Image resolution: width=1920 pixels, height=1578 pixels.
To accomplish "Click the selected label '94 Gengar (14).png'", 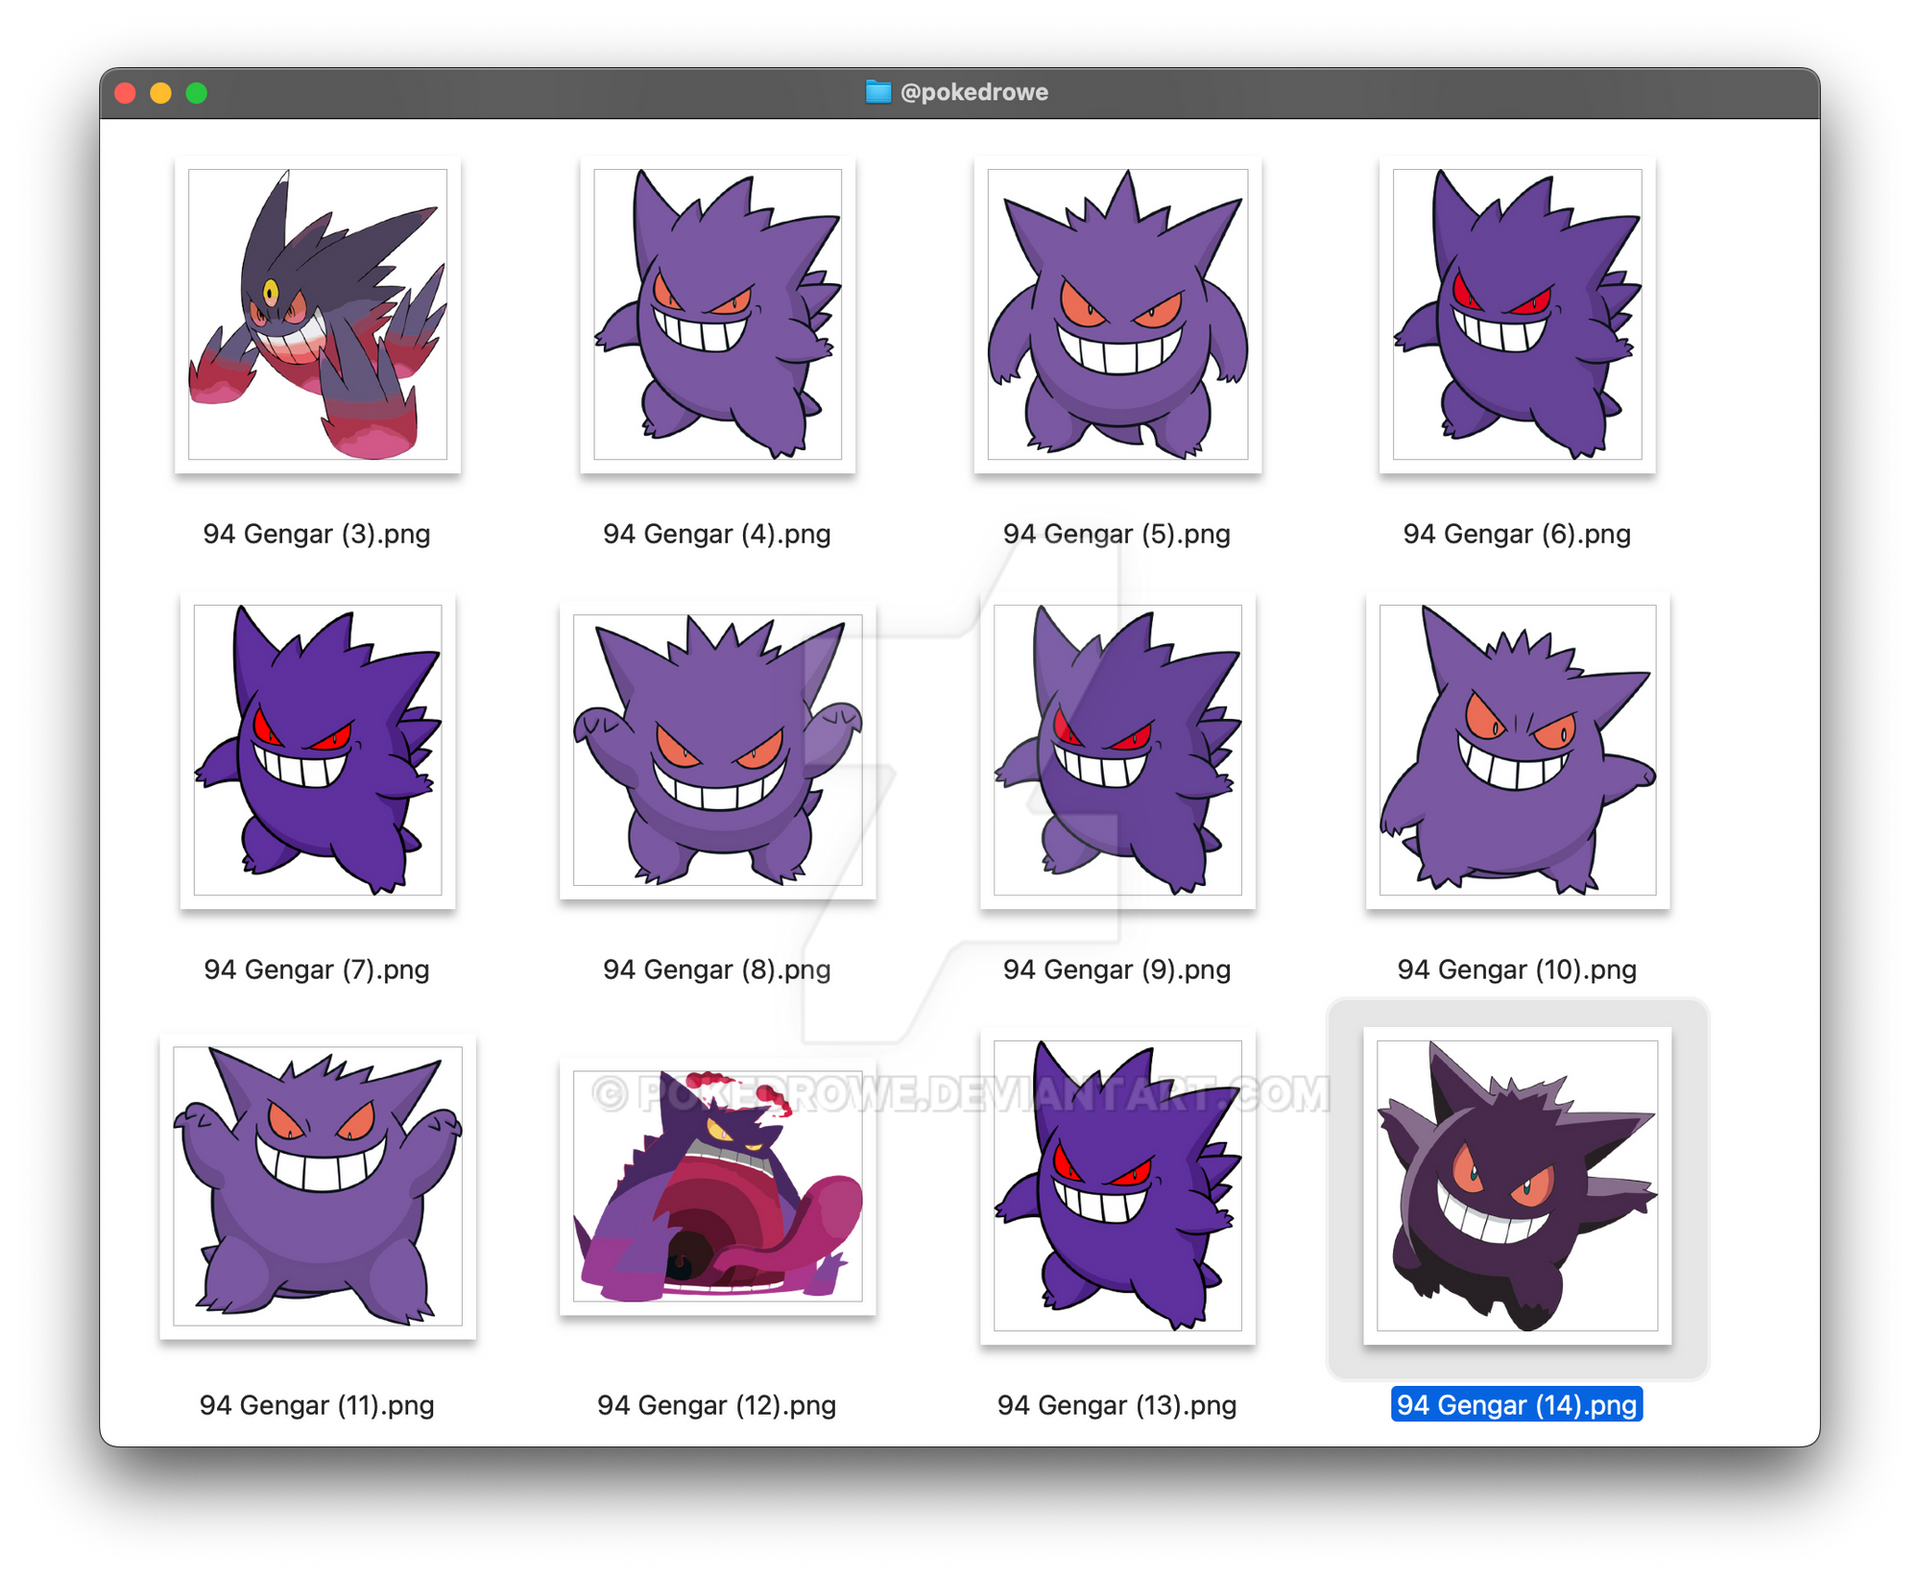I will (x=1517, y=1405).
